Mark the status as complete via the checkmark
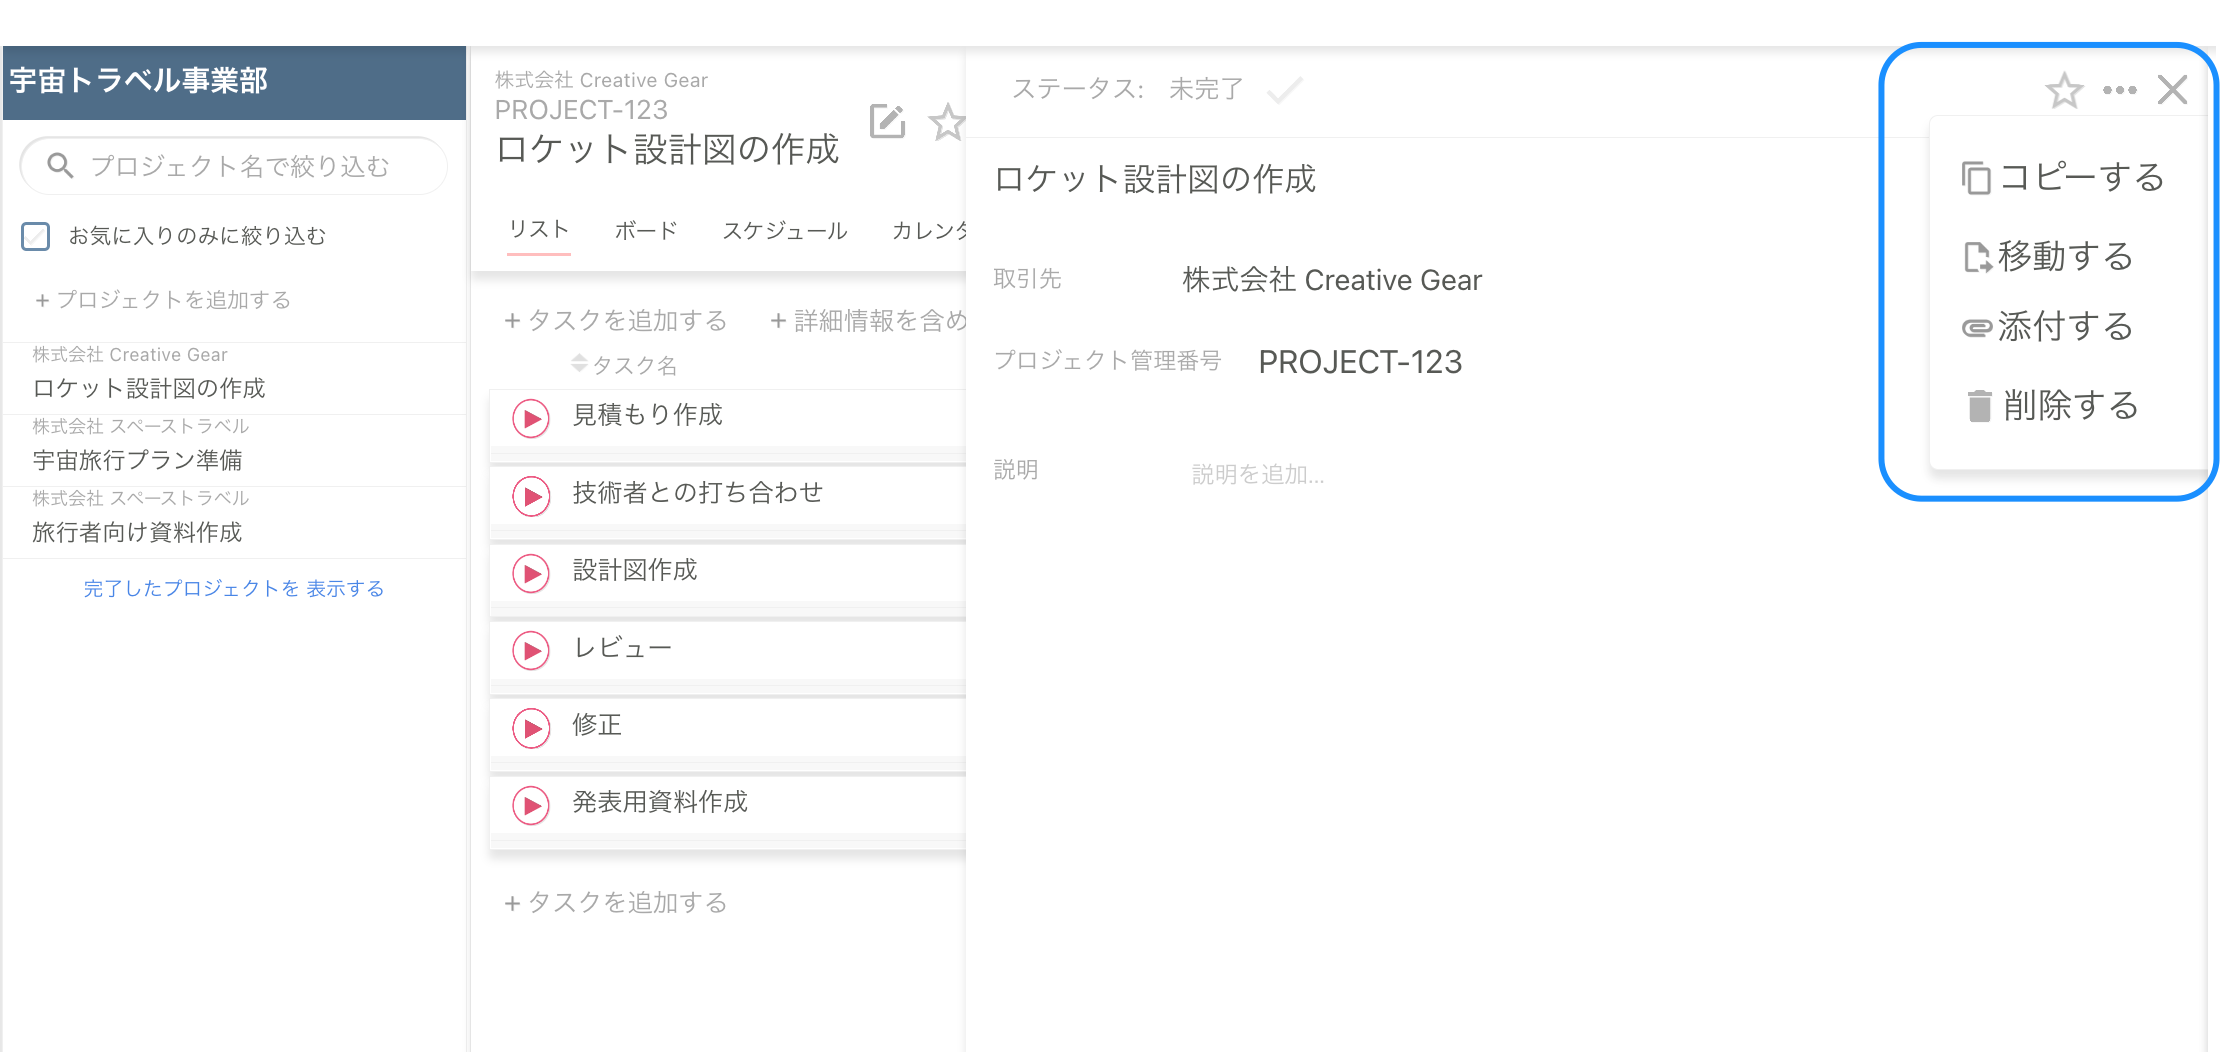Image resolution: width=2220 pixels, height=1052 pixels. [1285, 90]
